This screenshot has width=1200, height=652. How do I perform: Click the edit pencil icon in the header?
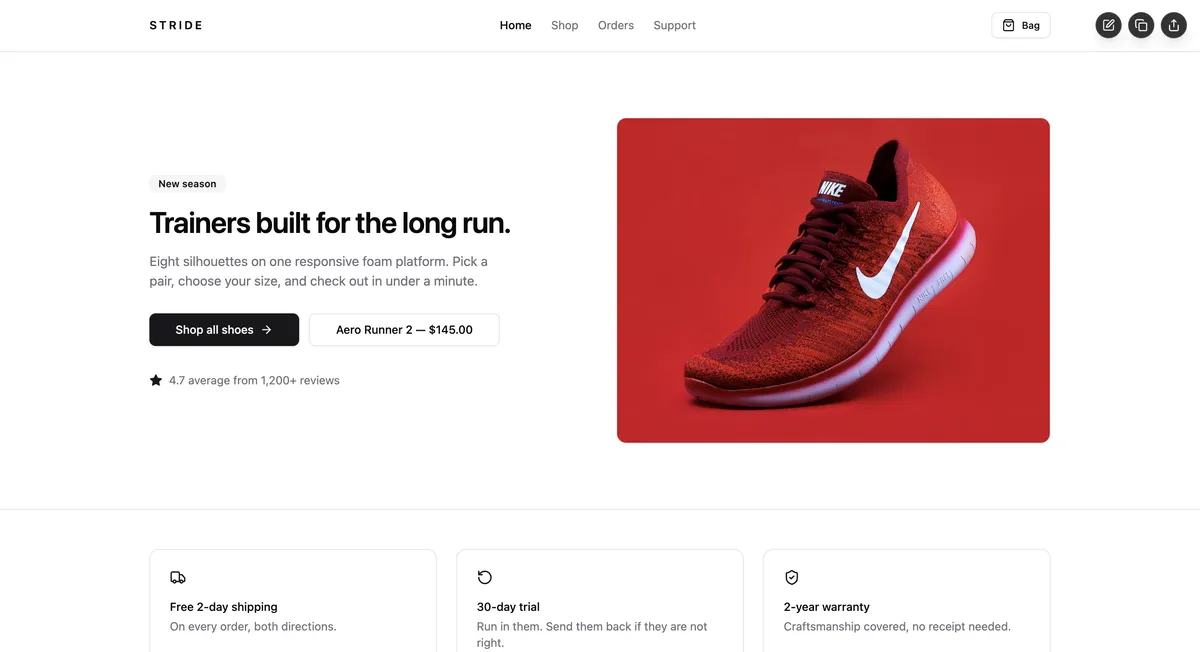1108,25
